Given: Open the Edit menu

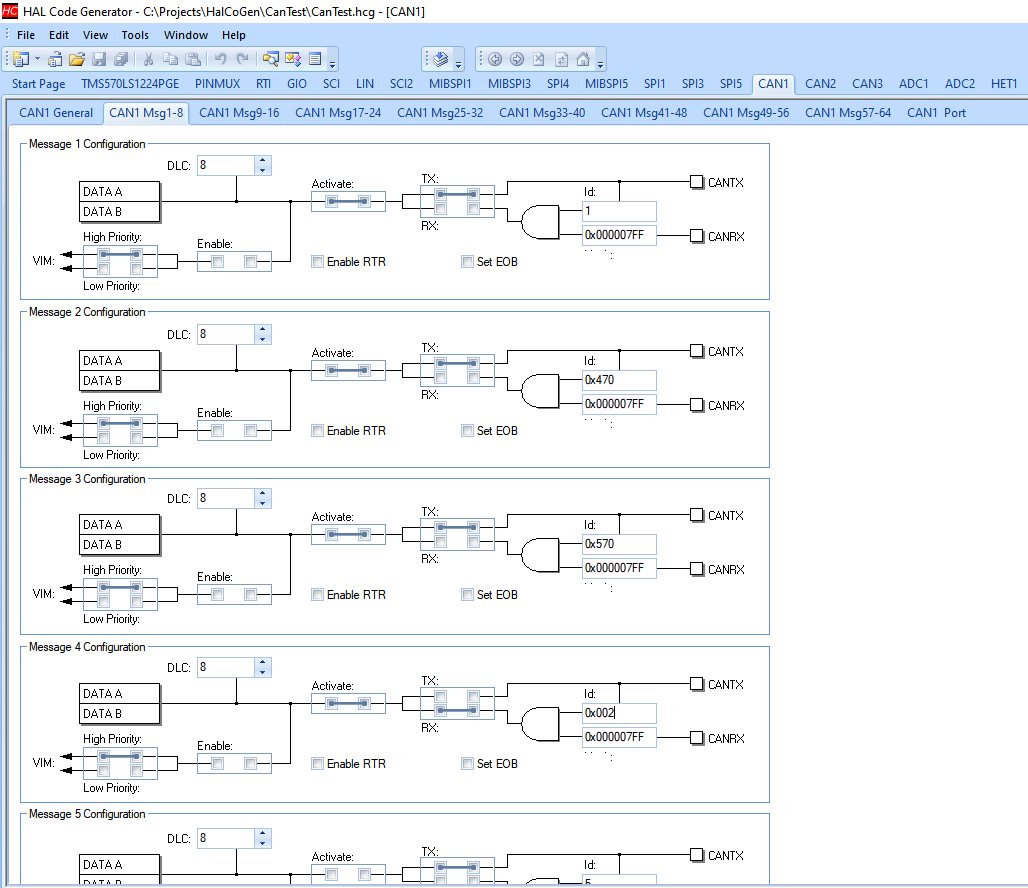Looking at the screenshot, I should (59, 35).
